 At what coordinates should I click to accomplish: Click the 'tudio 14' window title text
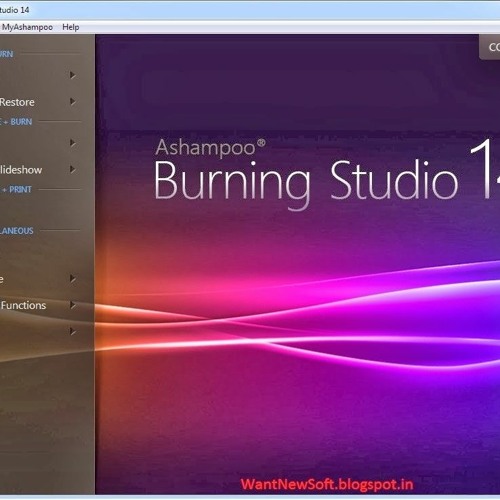tap(14, 10)
